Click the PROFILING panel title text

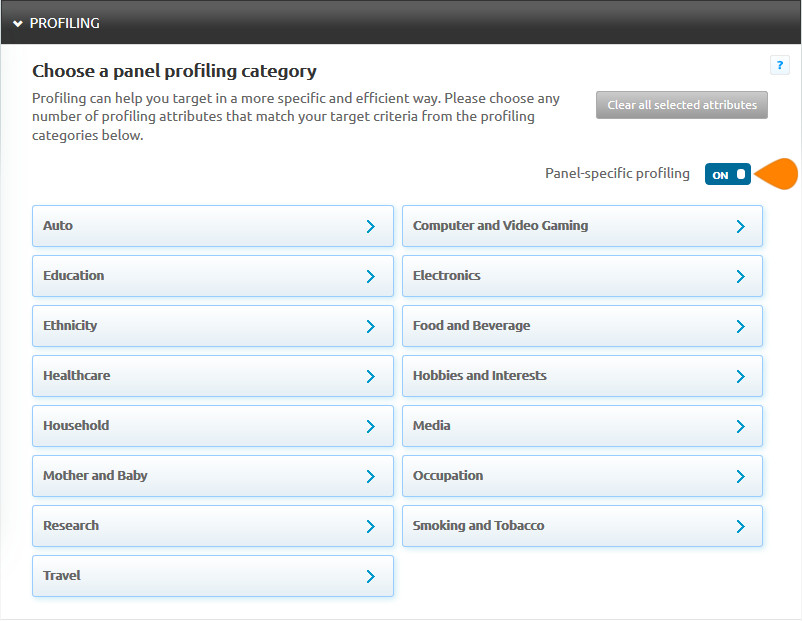point(65,23)
